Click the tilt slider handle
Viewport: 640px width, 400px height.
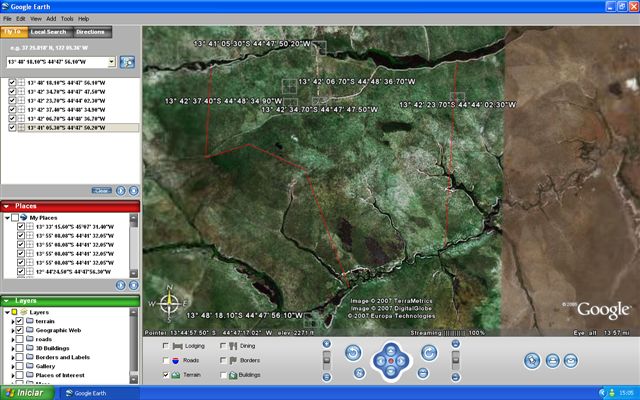(456, 360)
